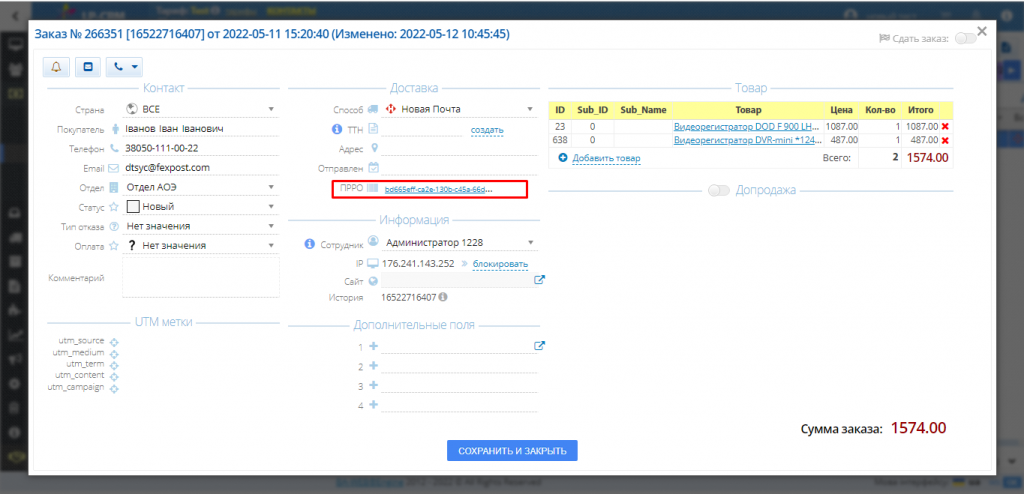
Task: Remove the DVR-mini product row with red X
Action: point(945,140)
